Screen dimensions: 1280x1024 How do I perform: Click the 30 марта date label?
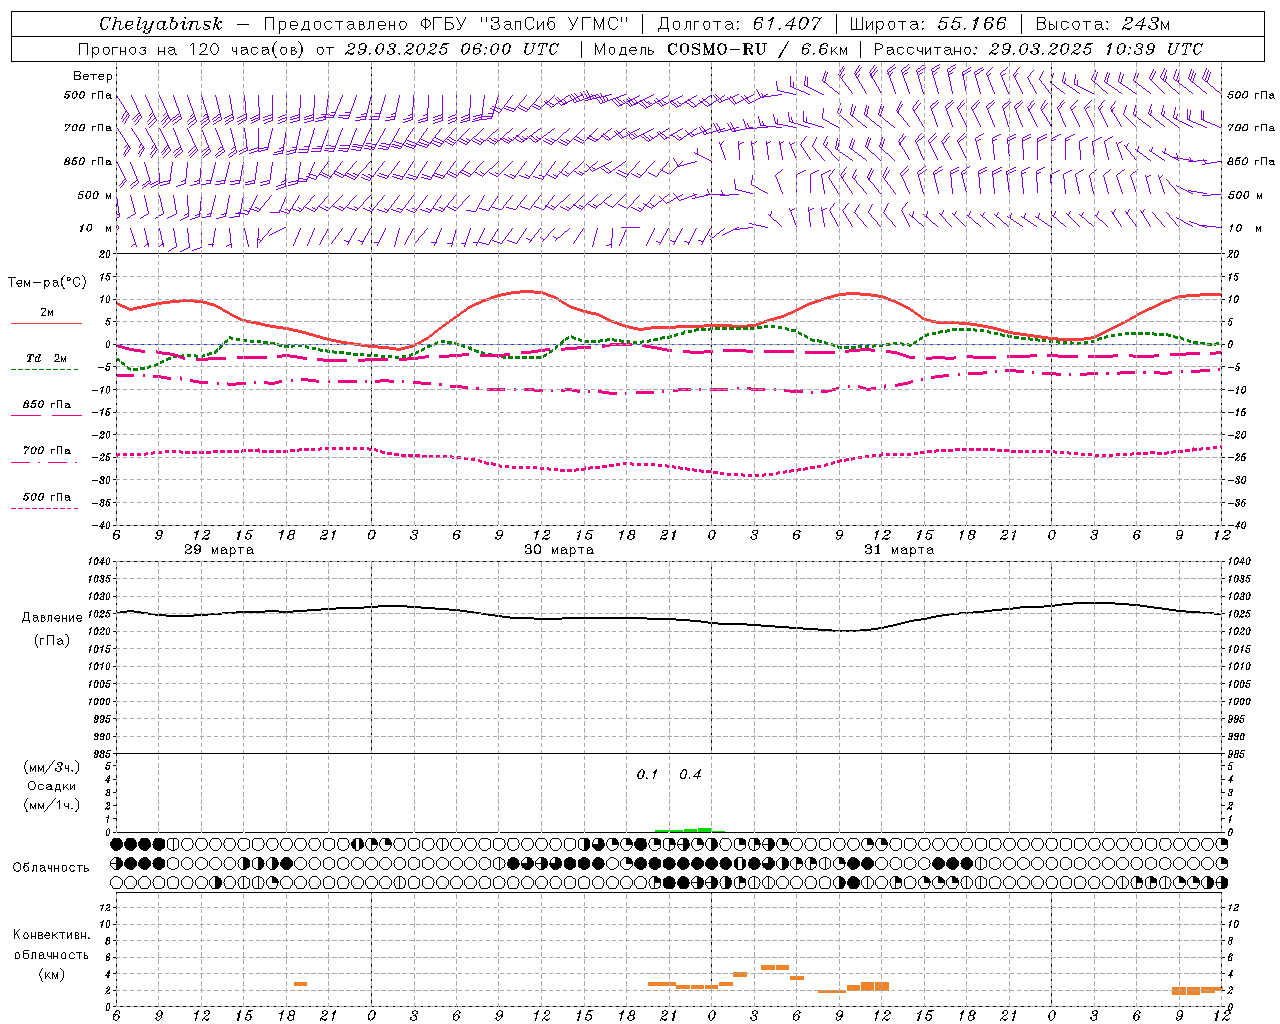coord(559,550)
